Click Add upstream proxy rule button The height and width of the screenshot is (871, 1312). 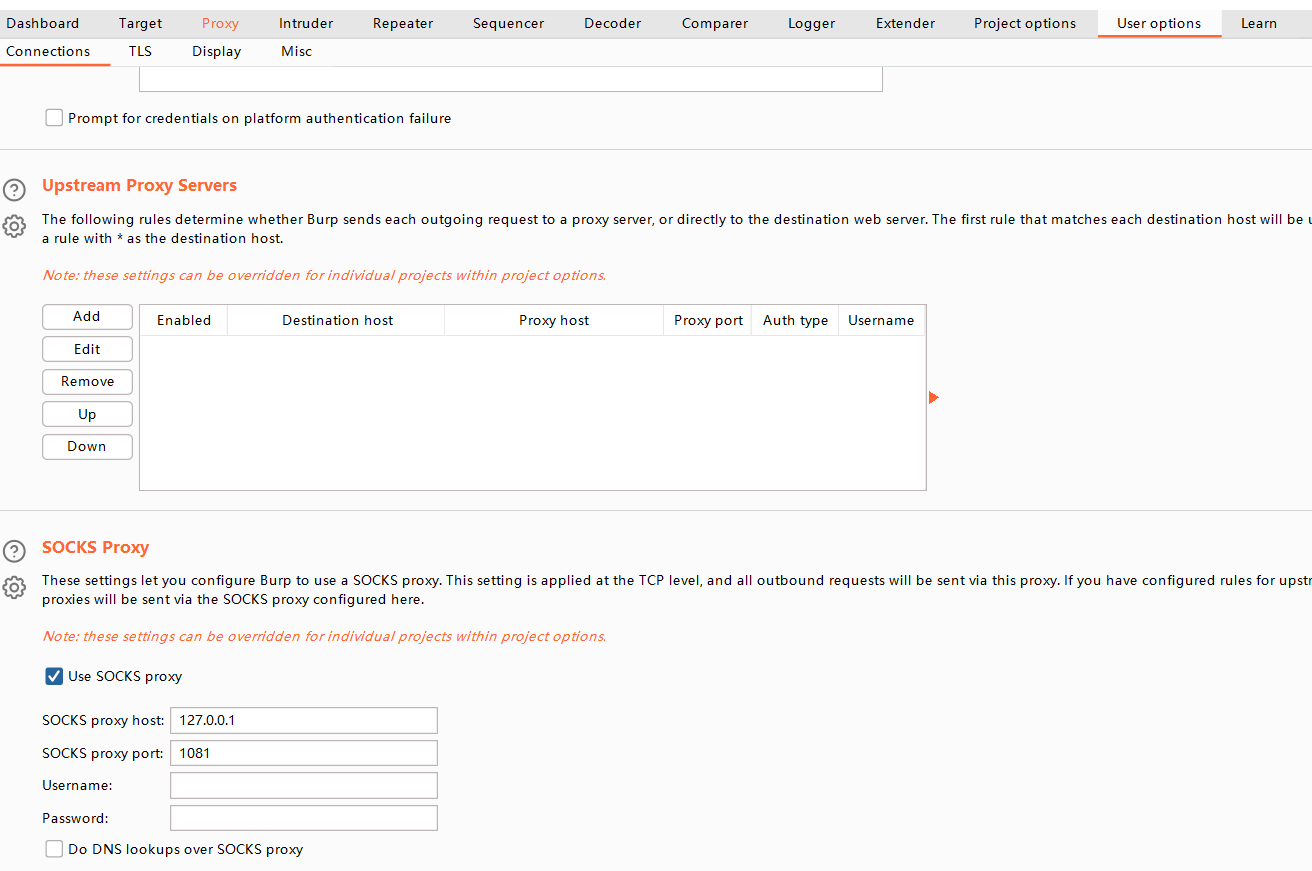pos(87,316)
